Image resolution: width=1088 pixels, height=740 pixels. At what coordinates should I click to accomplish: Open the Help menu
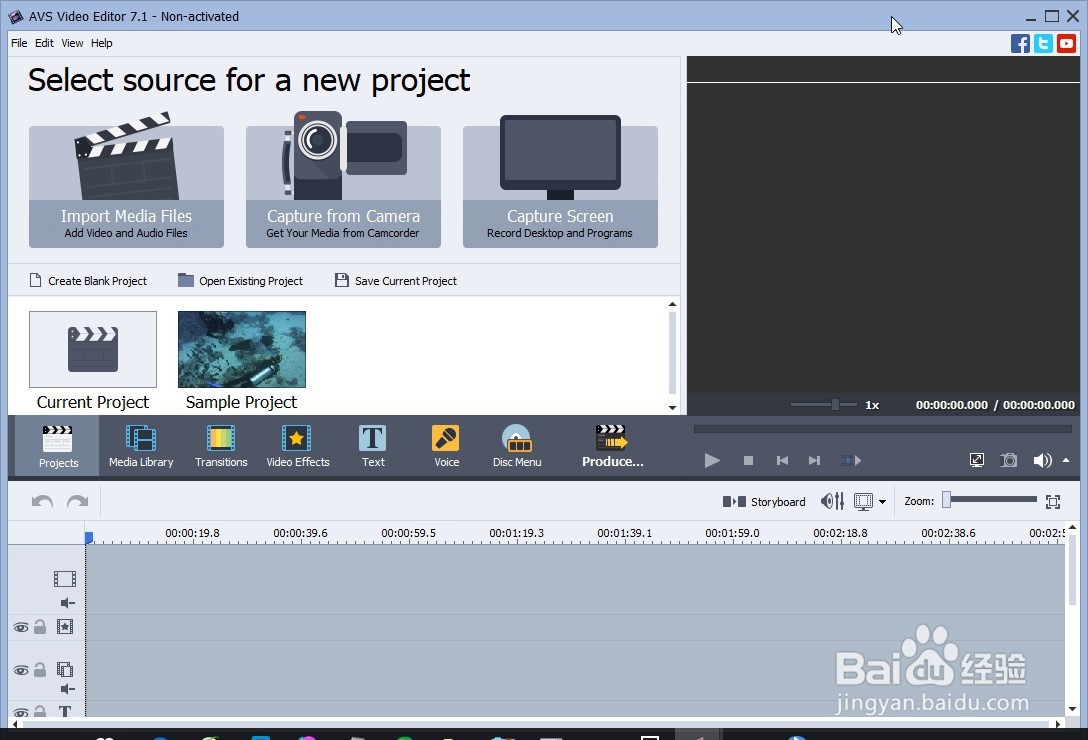tap(101, 43)
